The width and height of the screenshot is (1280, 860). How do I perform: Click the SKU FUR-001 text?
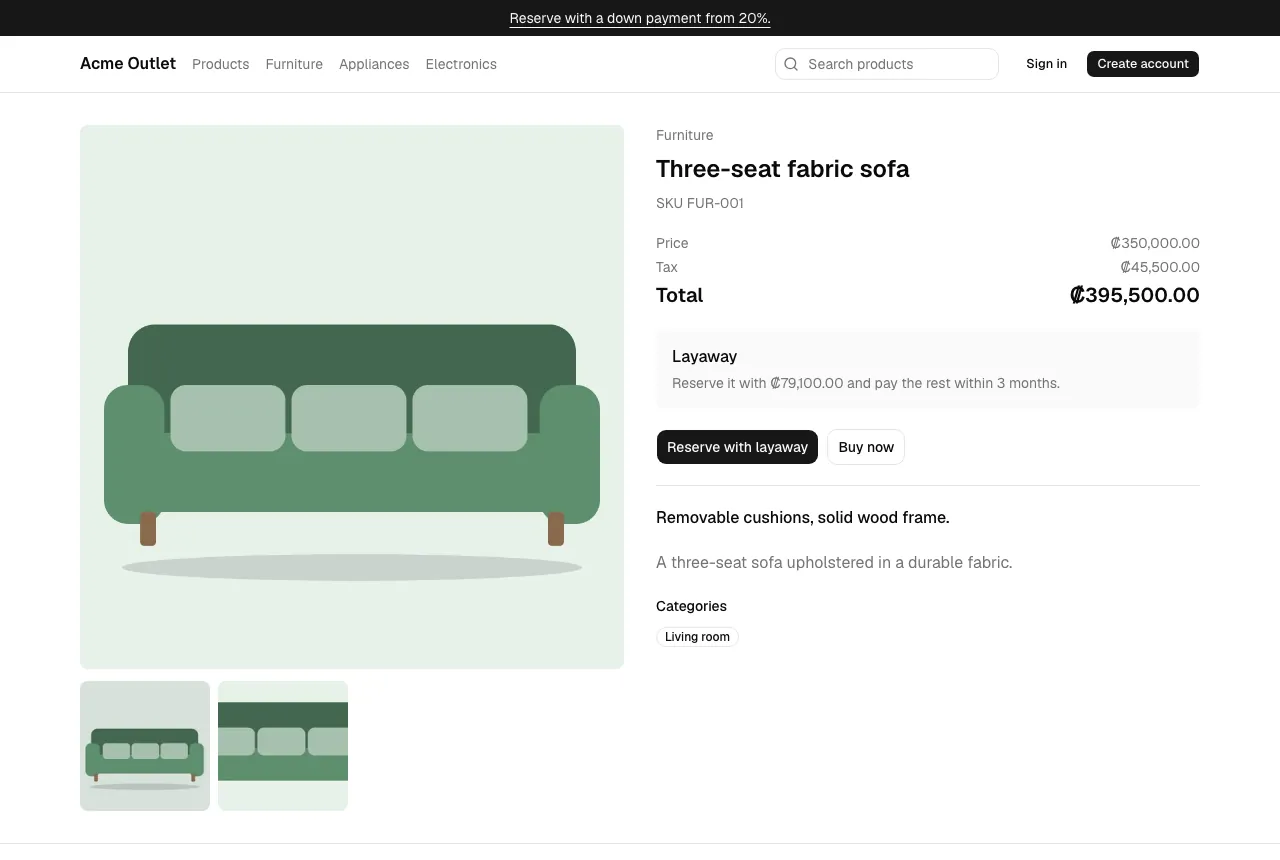(x=700, y=203)
